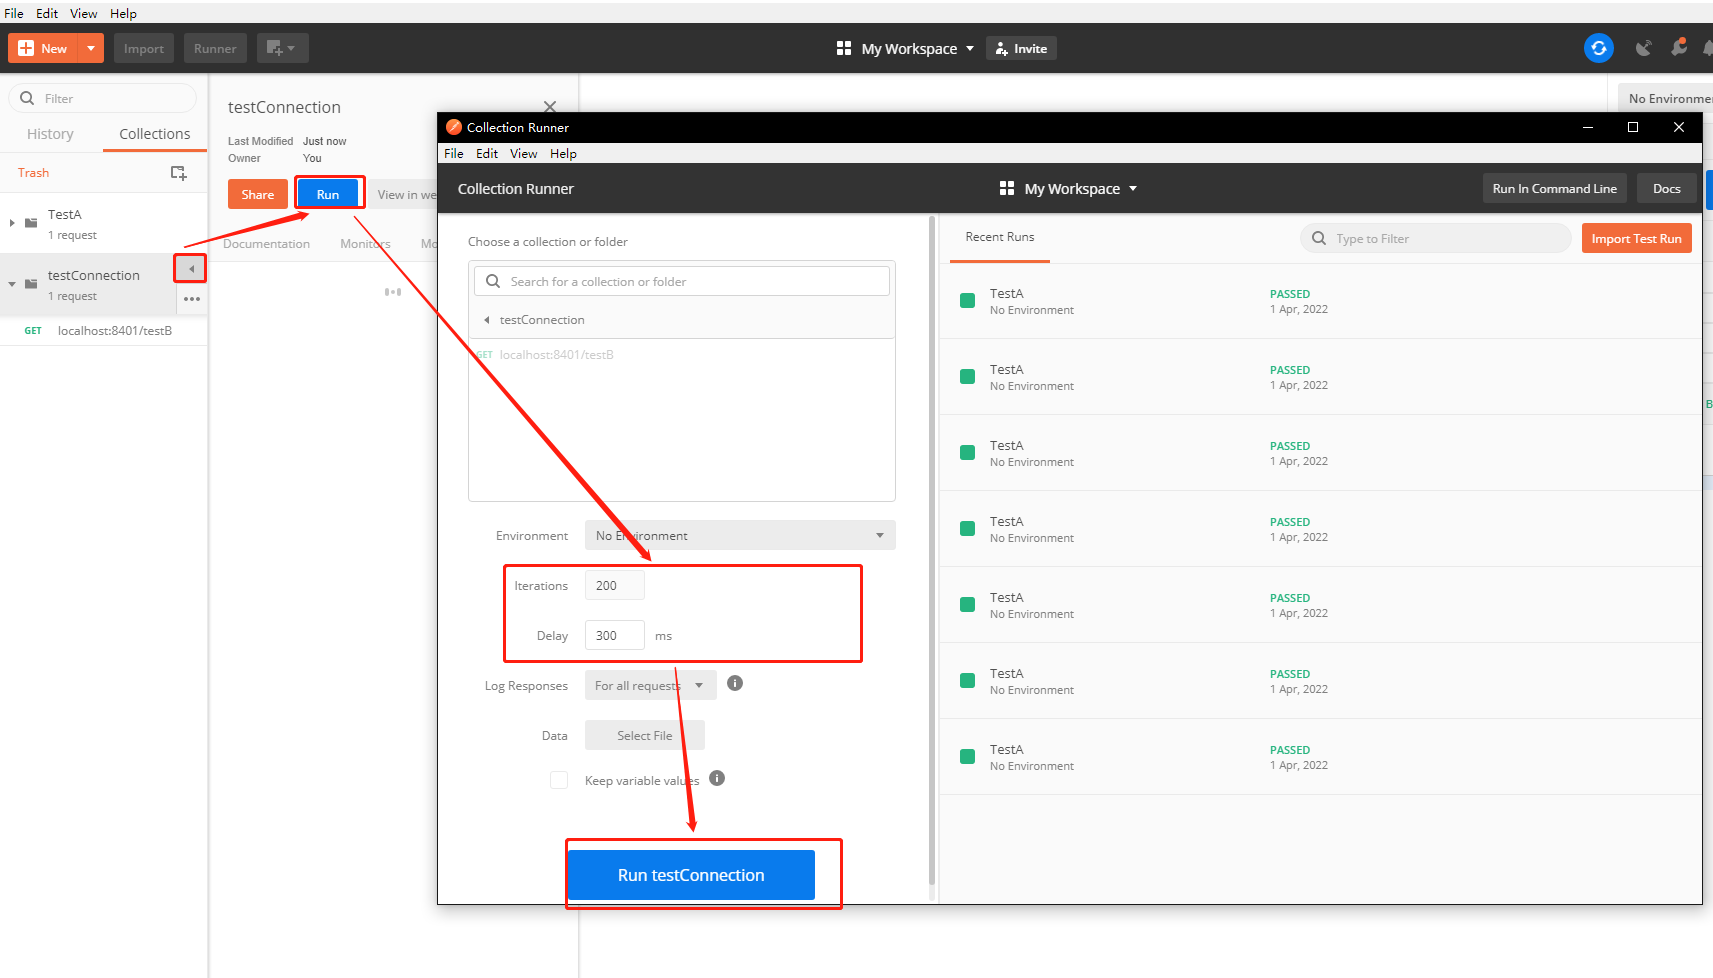Image resolution: width=1713 pixels, height=978 pixels.
Task: Open Trash link in sidebar
Action: 33,173
